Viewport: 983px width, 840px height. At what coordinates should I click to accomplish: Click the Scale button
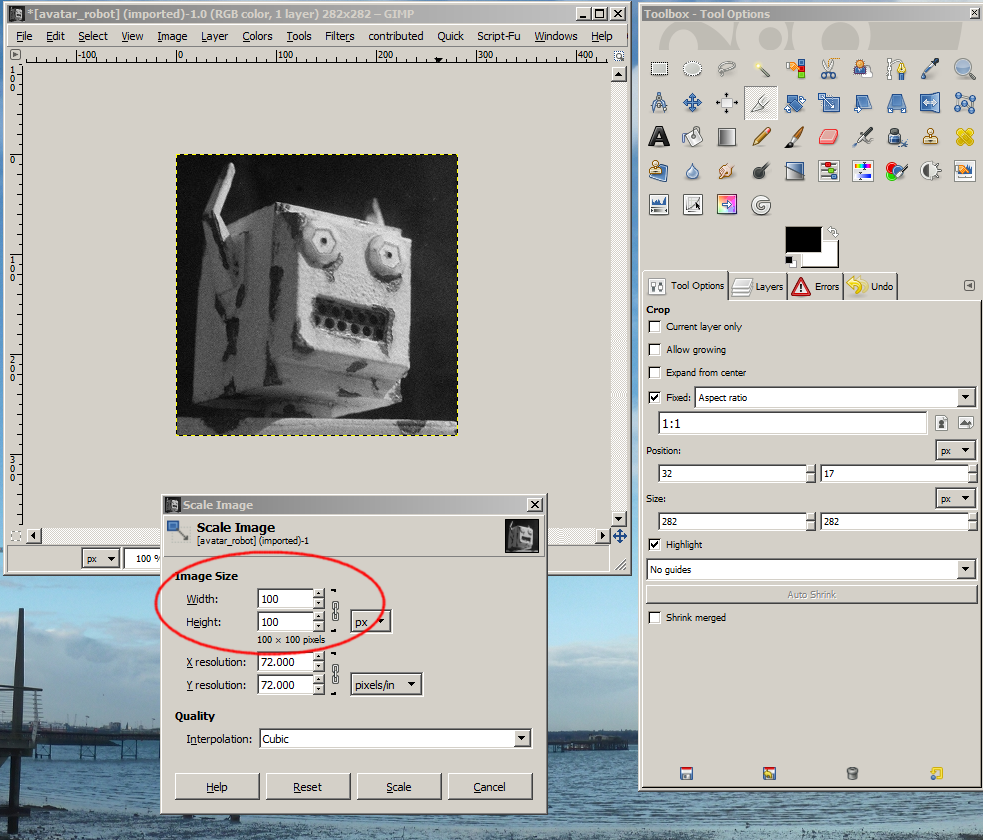click(399, 787)
